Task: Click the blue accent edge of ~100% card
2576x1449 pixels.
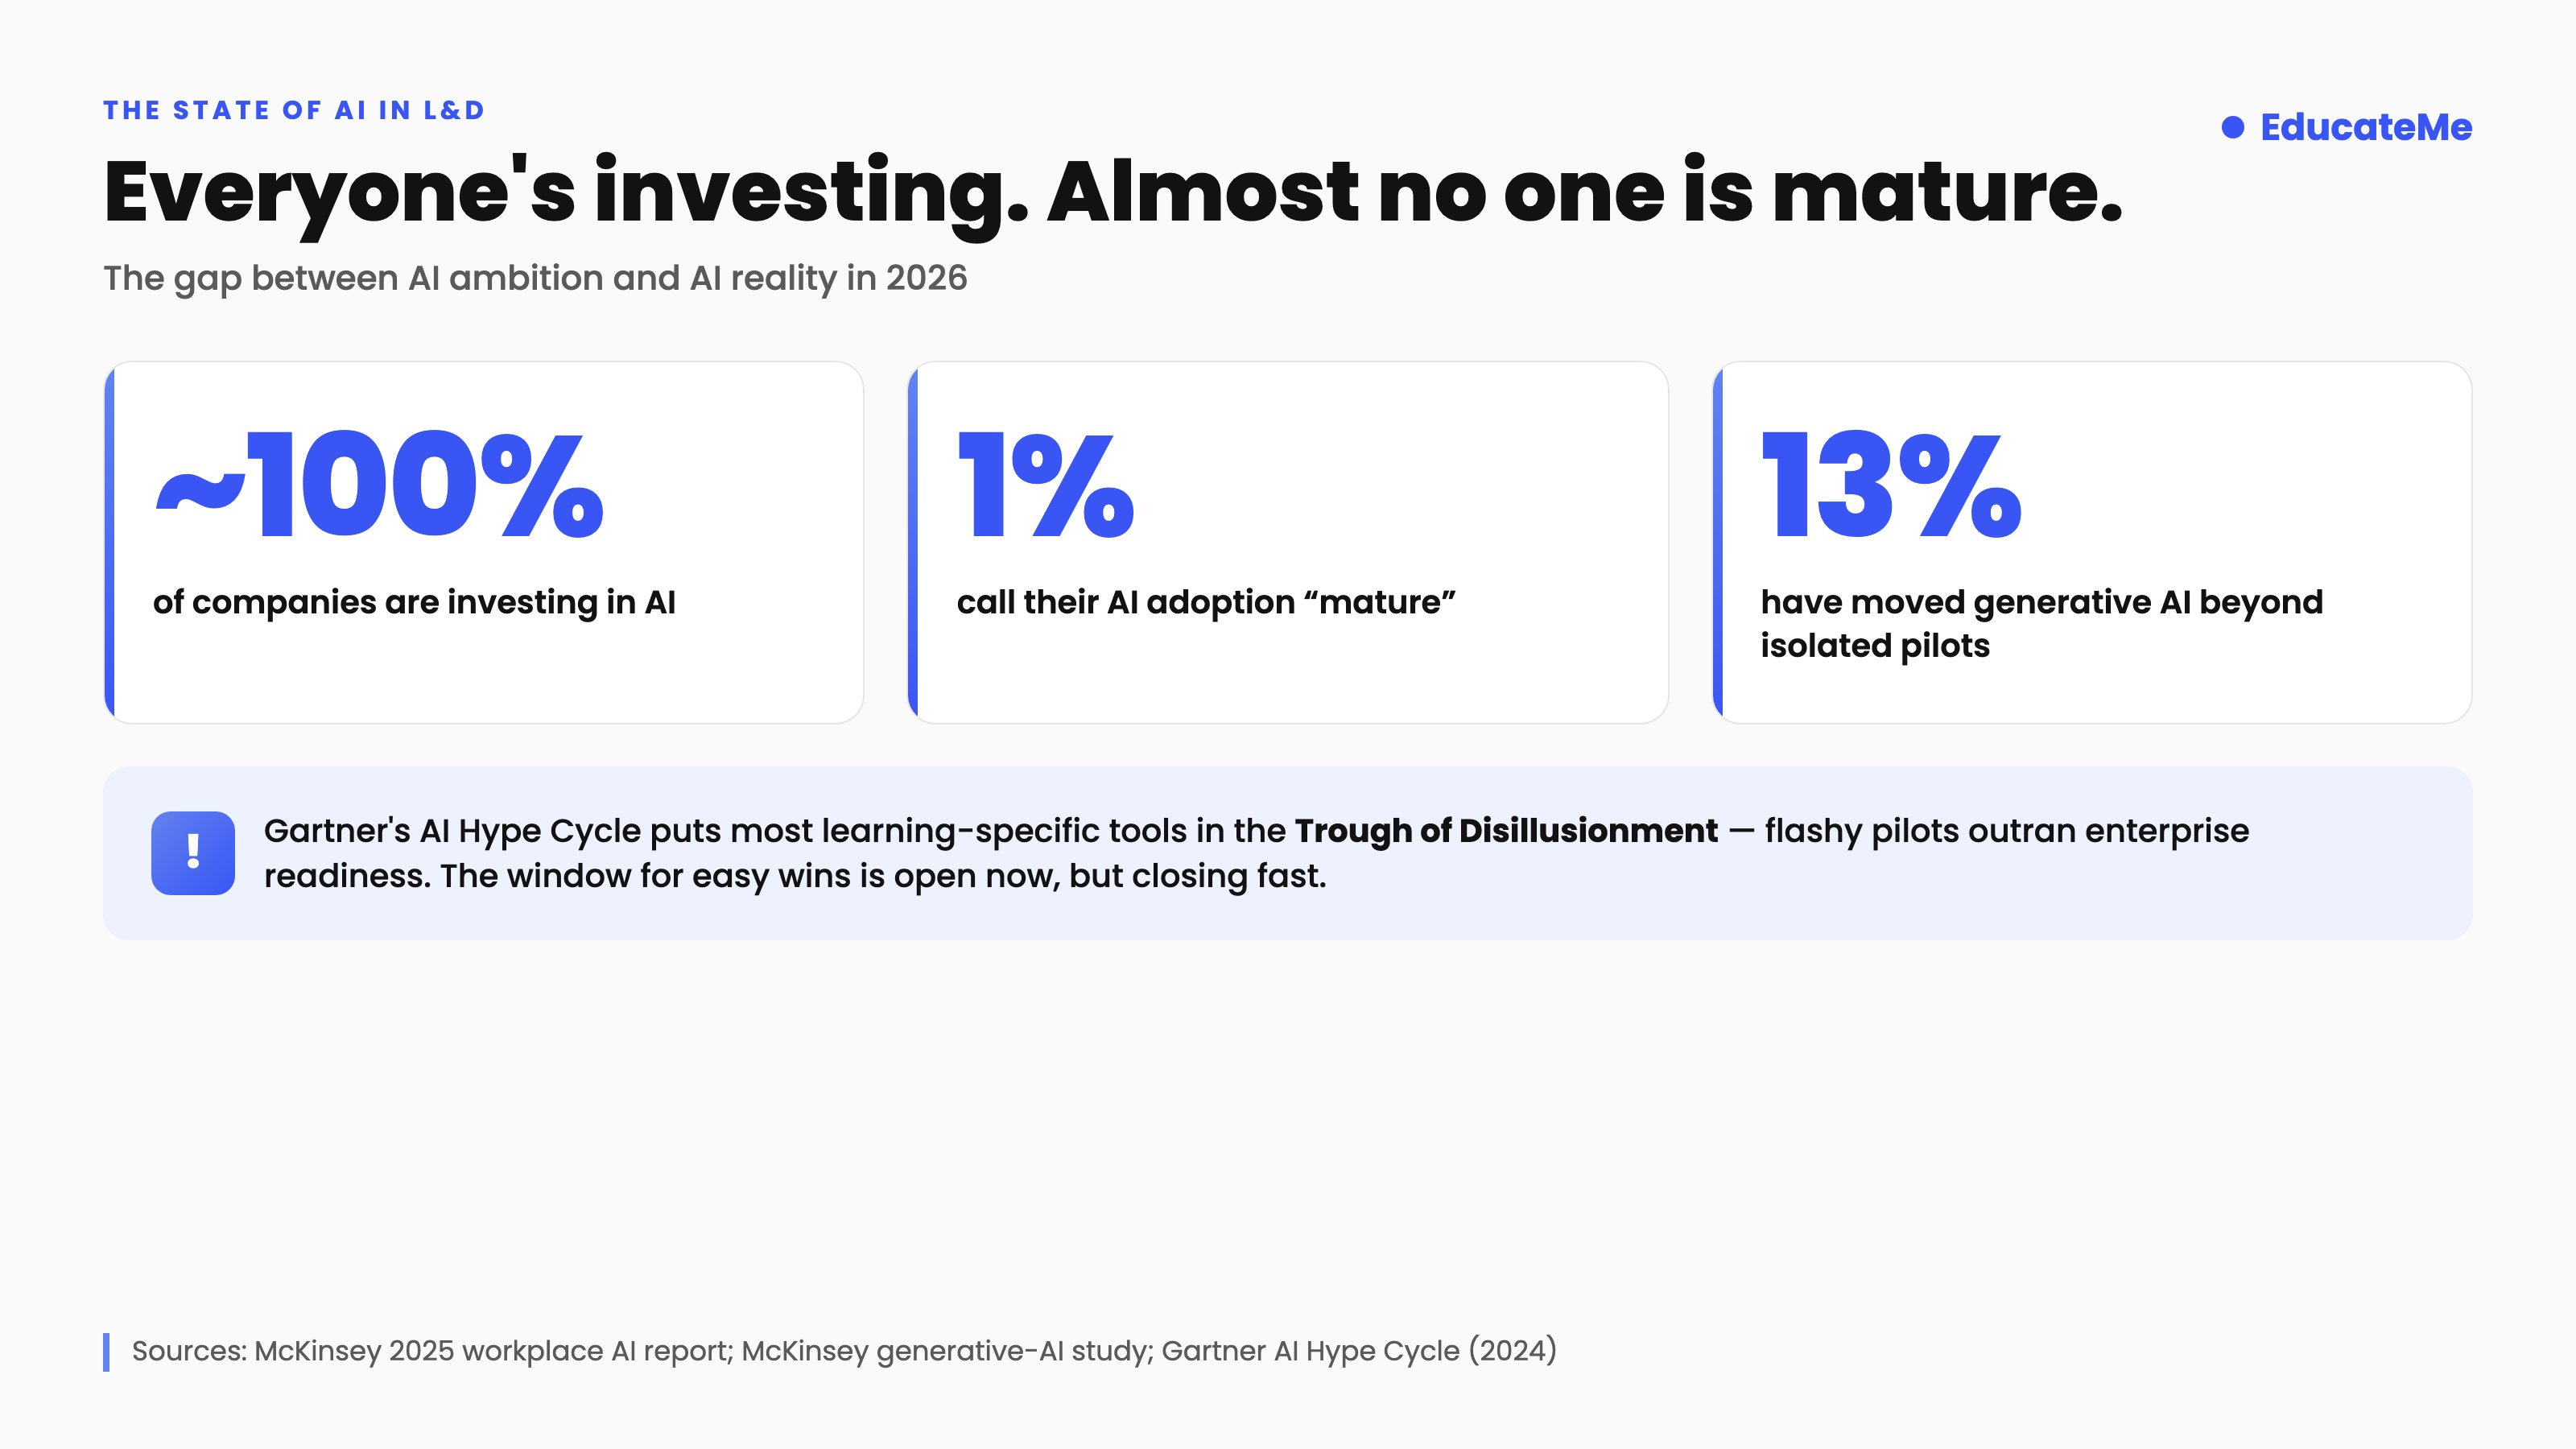Action: [110, 543]
